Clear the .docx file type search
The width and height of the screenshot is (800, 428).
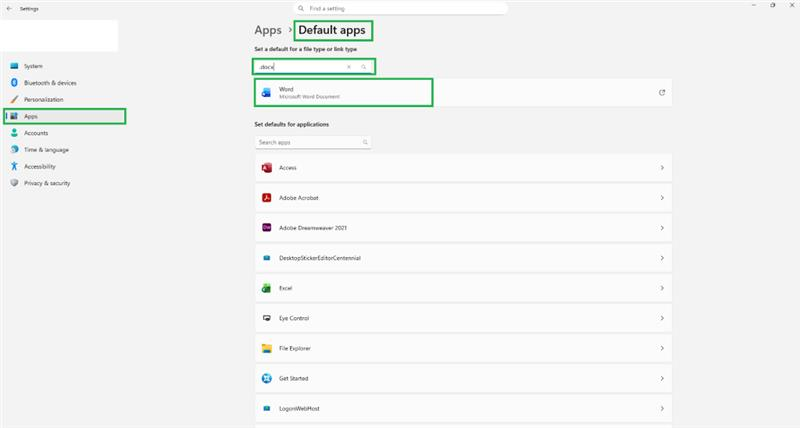(349, 67)
